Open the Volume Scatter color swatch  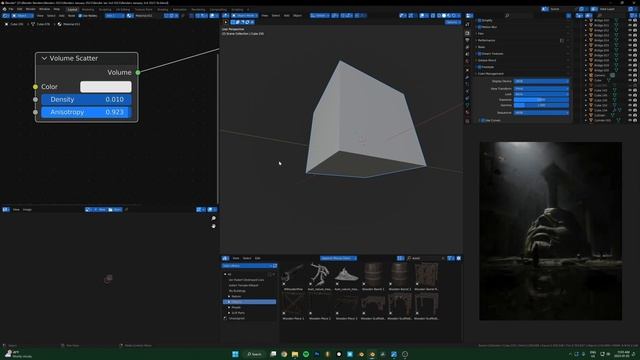point(106,87)
